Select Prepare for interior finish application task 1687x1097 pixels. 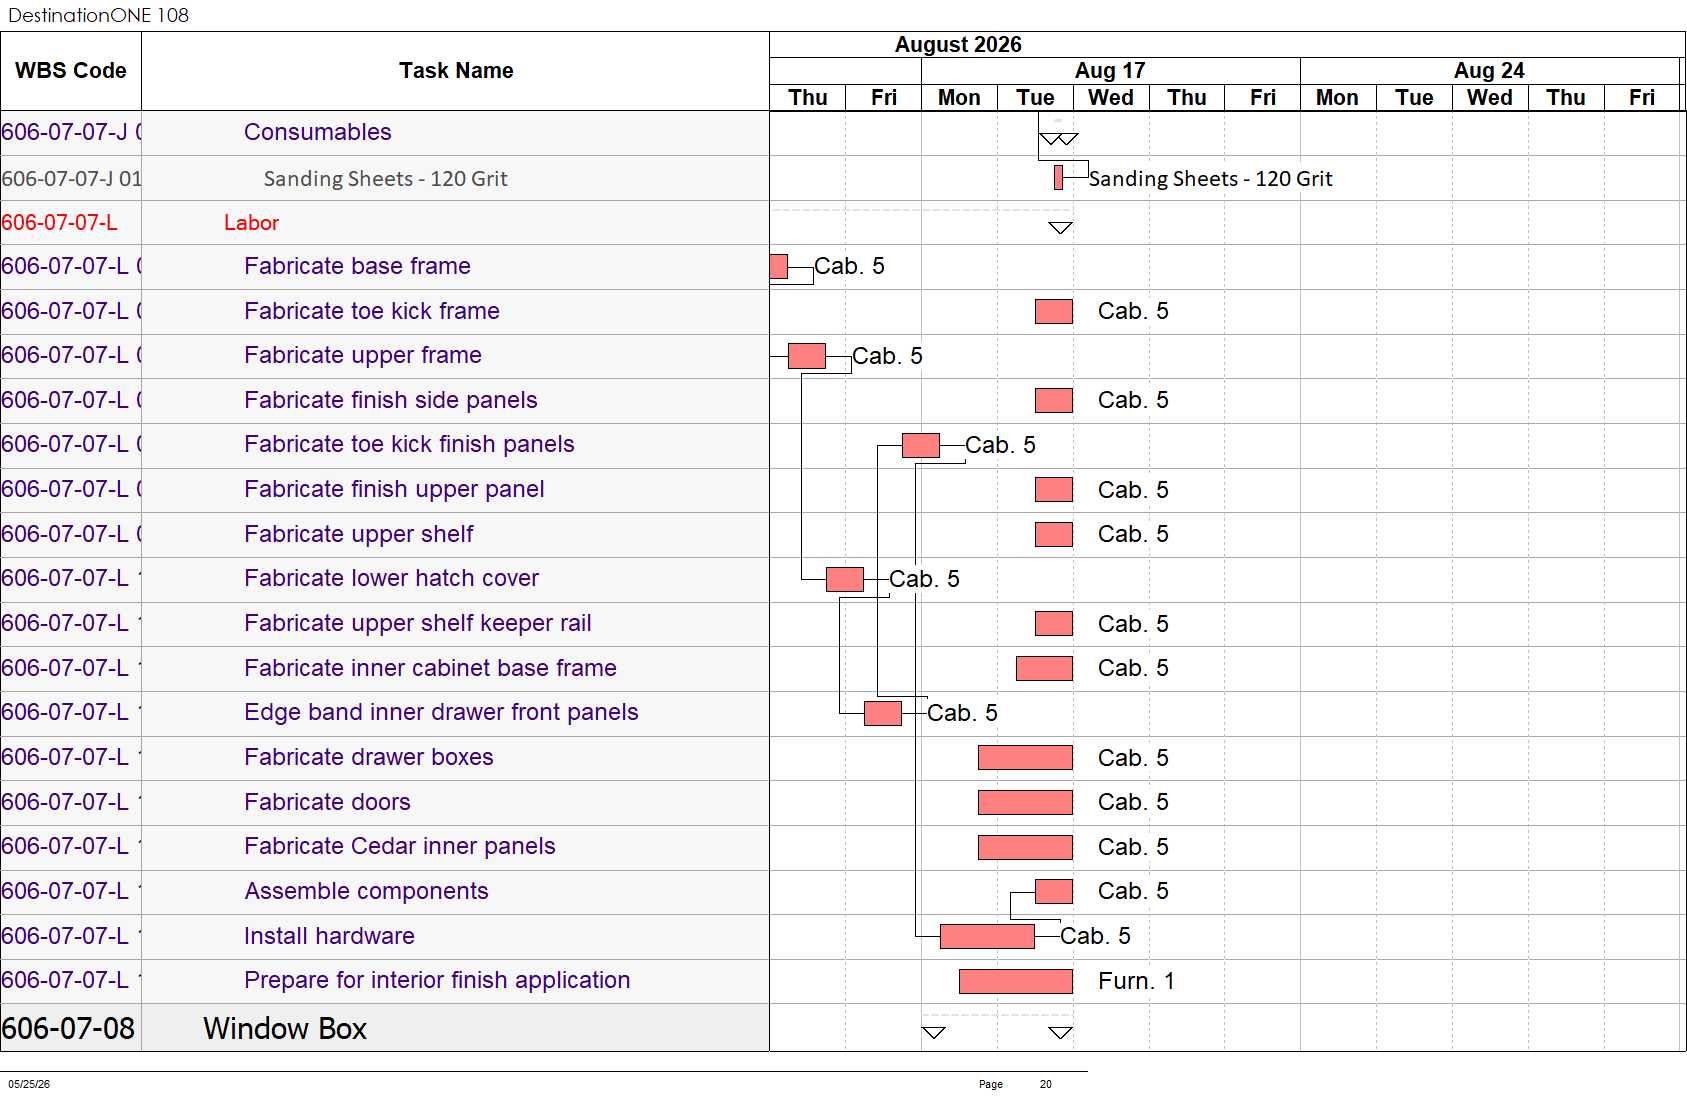coord(437,980)
